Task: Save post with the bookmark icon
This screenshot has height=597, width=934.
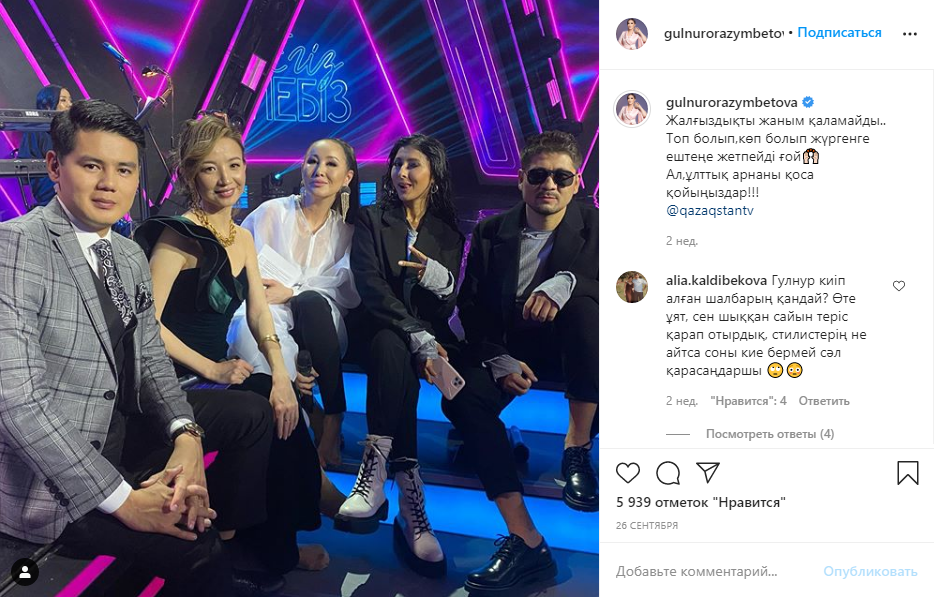Action: pos(908,473)
